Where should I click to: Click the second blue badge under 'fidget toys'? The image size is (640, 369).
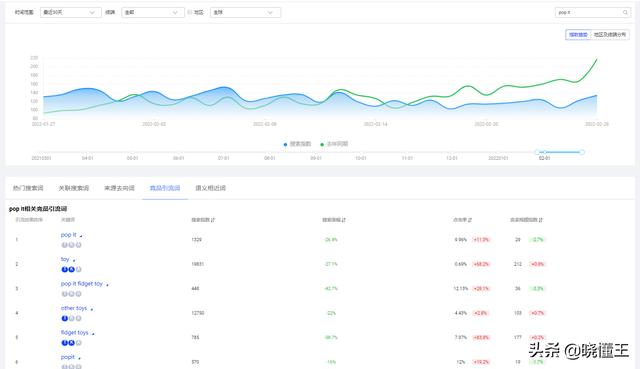[x=71, y=343]
